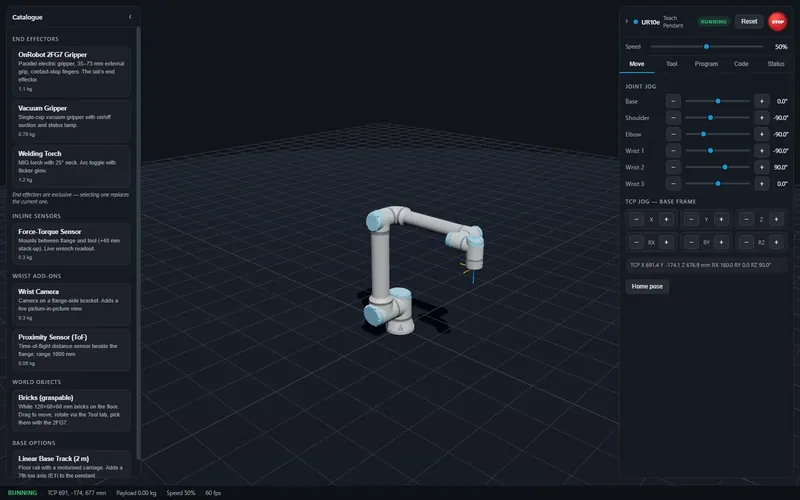800x500 pixels.
Task: Add the Wrist Camera add-on
Action: click(71, 305)
